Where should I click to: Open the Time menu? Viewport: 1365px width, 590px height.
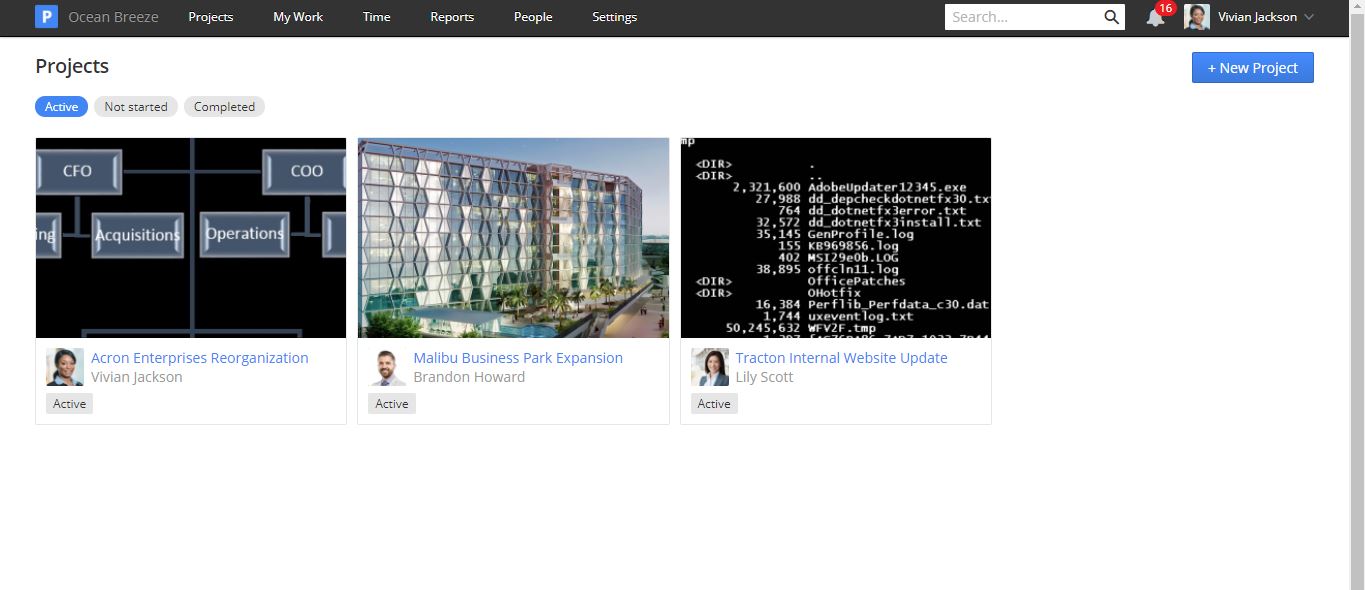377,17
